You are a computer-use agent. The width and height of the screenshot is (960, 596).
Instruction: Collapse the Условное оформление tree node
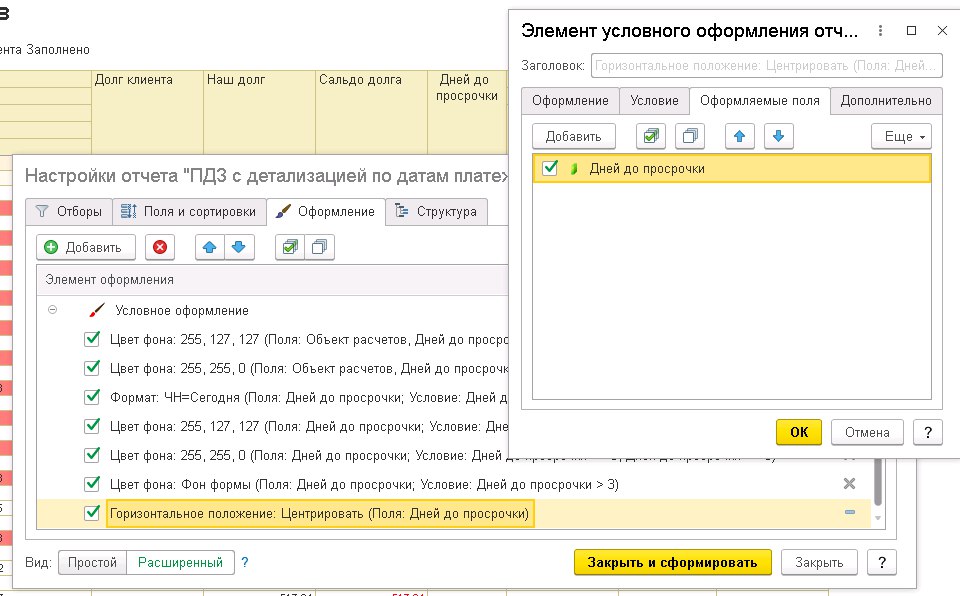[x=53, y=310]
